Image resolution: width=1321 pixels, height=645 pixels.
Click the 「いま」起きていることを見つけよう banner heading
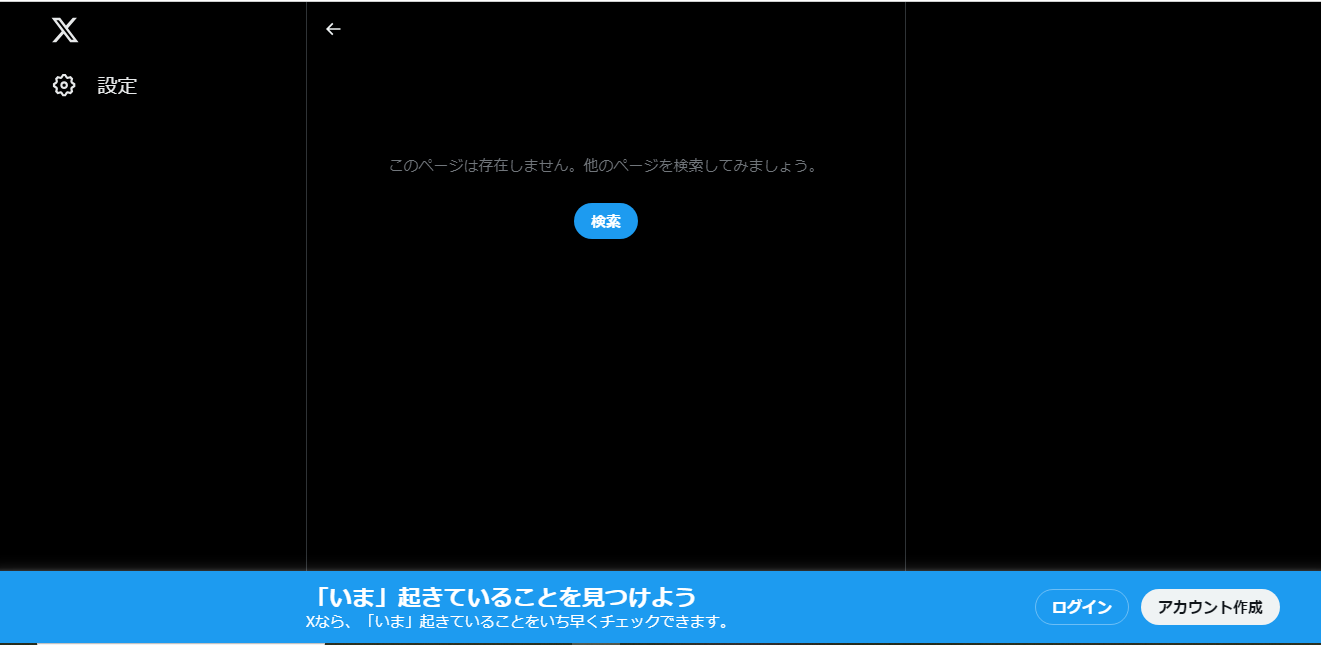(503, 597)
